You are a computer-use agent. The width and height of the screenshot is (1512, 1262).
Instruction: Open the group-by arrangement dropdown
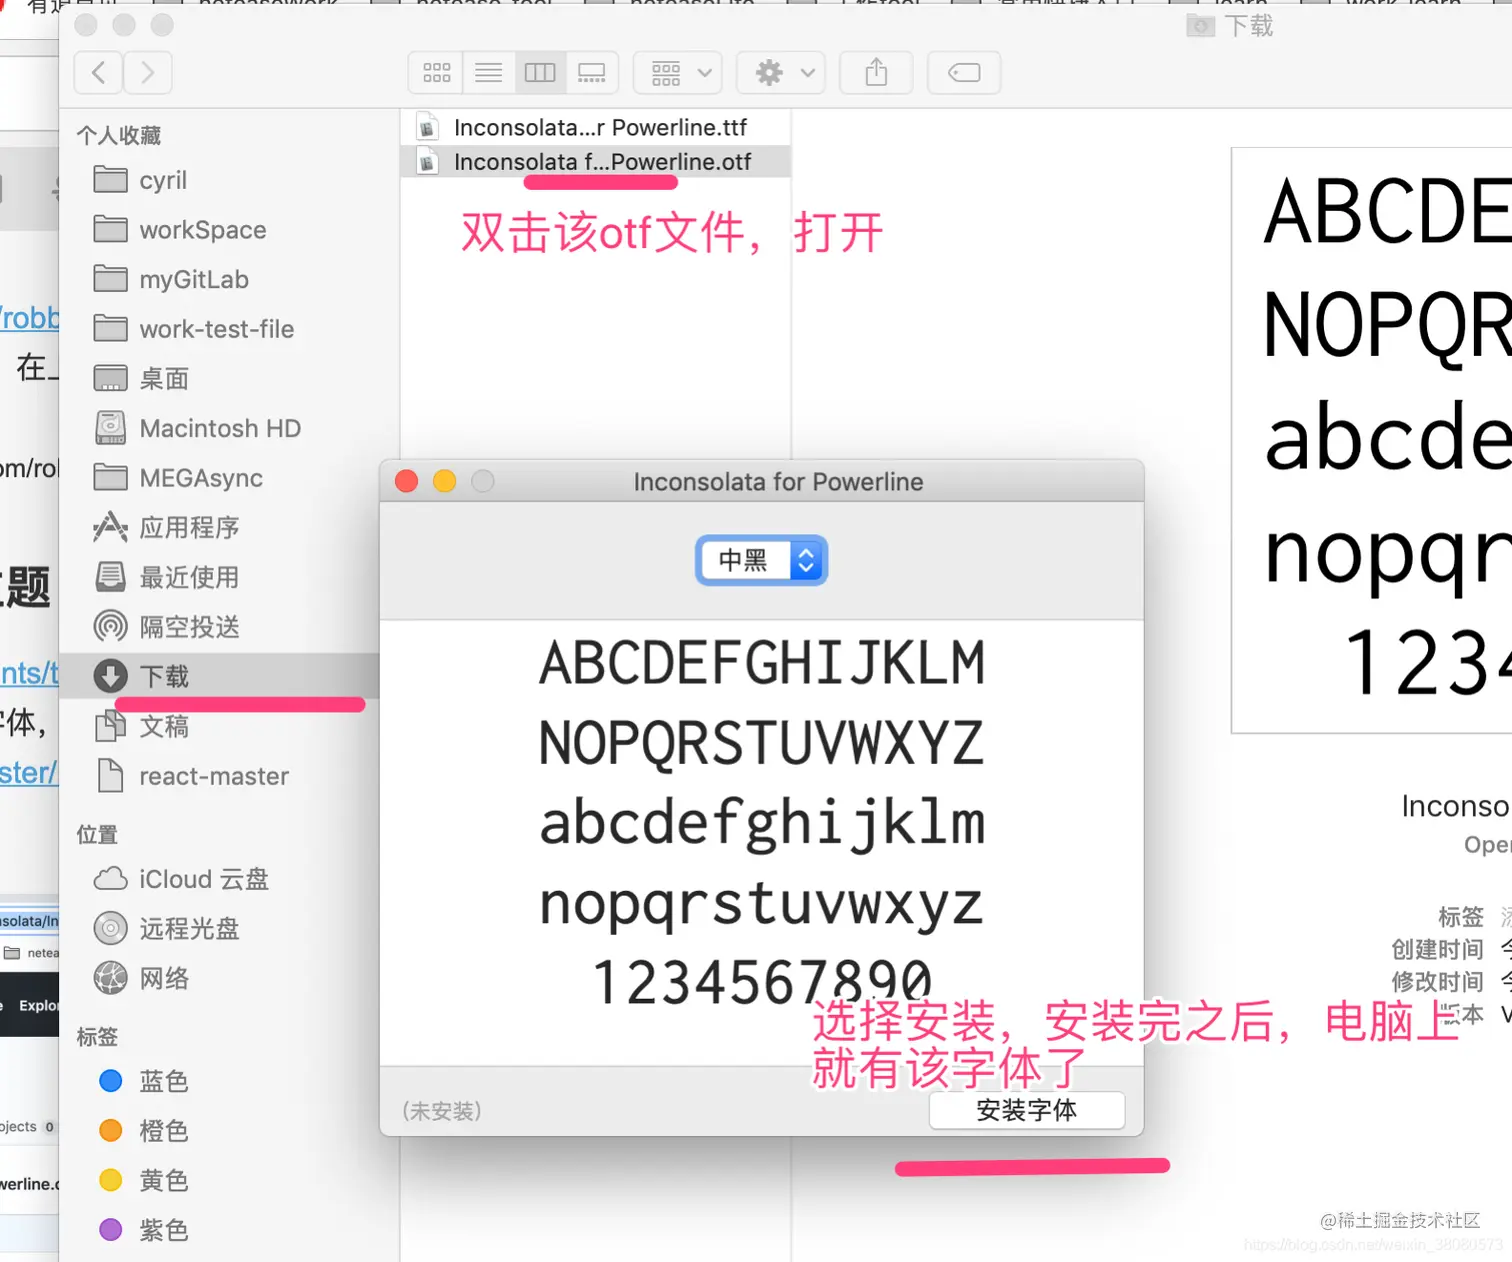(x=679, y=72)
